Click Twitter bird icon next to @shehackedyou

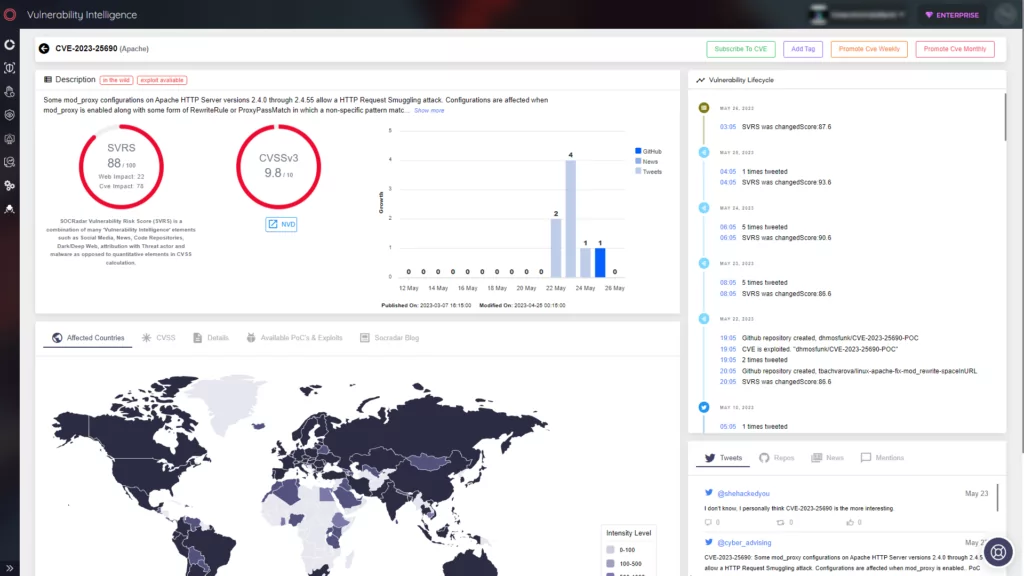pos(709,492)
